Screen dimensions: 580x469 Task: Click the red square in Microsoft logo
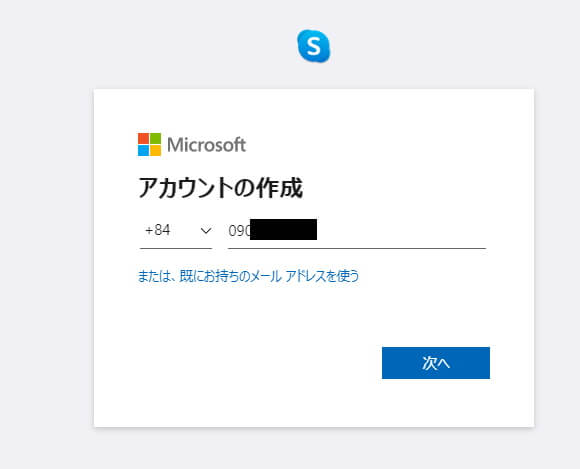144,139
